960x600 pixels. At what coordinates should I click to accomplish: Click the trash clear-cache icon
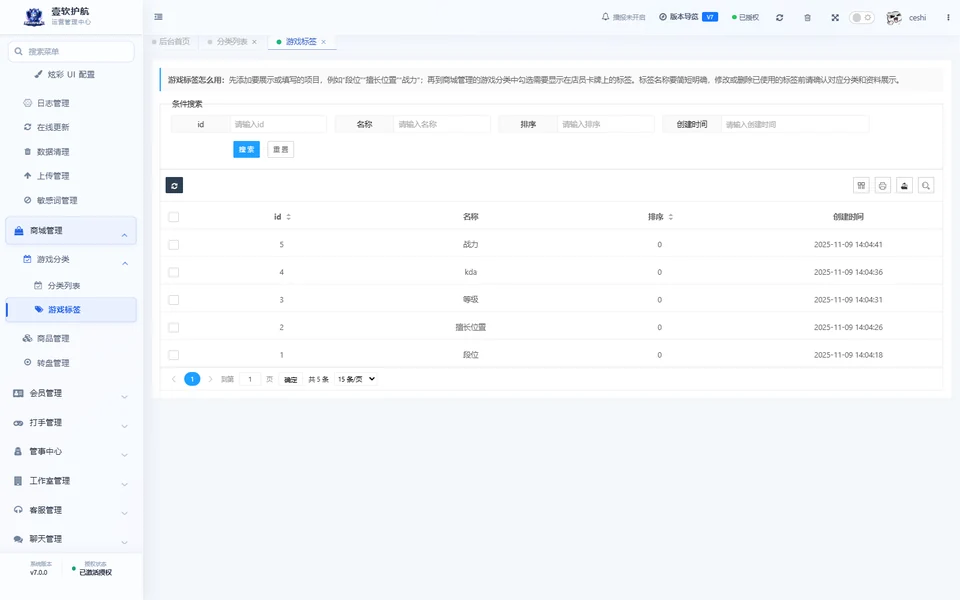coord(807,18)
